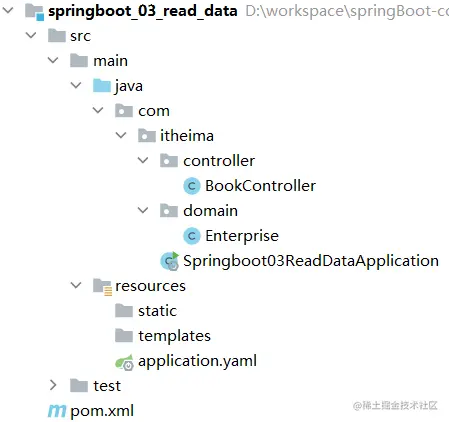Select the java folder label
The width and height of the screenshot is (449, 422).
pos(129,86)
